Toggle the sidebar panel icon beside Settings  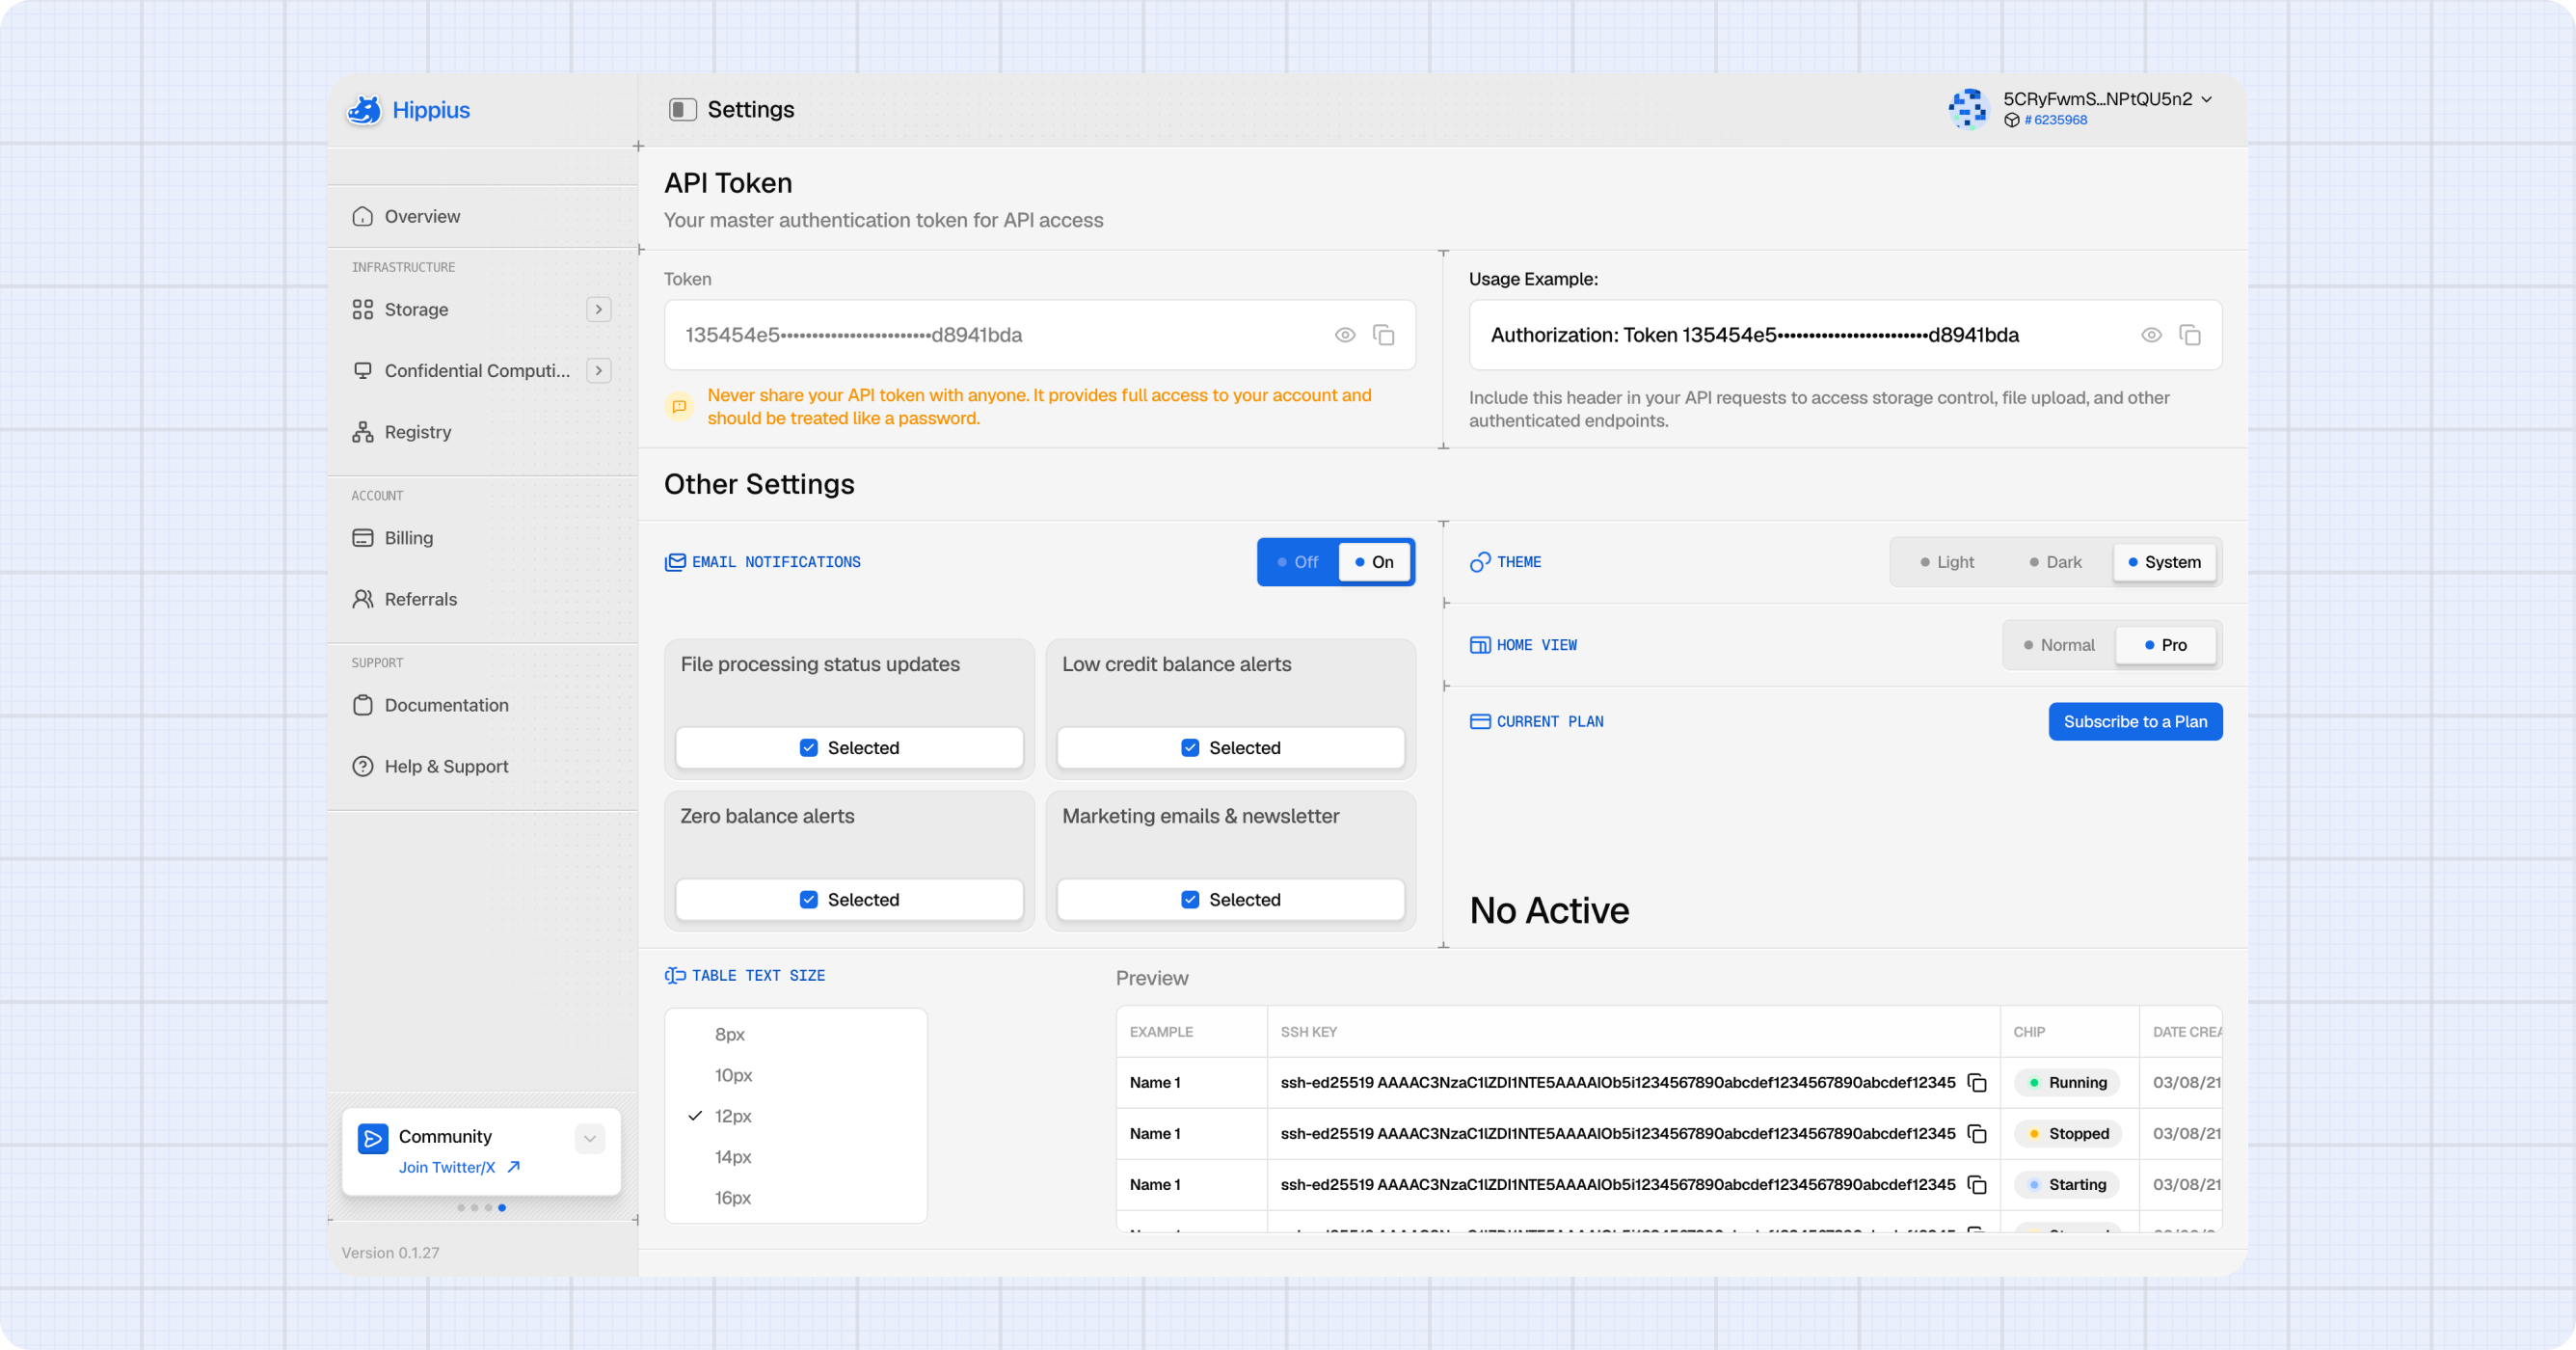tap(682, 109)
